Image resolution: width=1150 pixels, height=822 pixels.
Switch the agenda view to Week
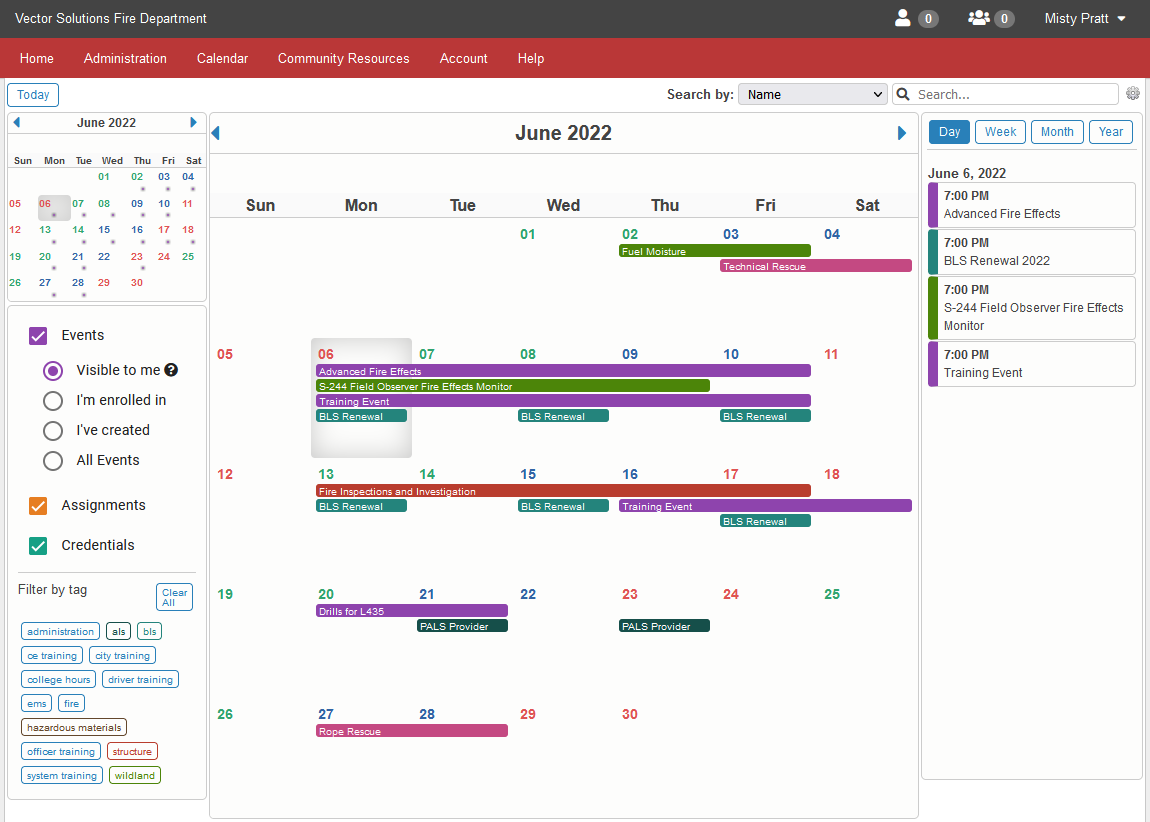[1000, 131]
